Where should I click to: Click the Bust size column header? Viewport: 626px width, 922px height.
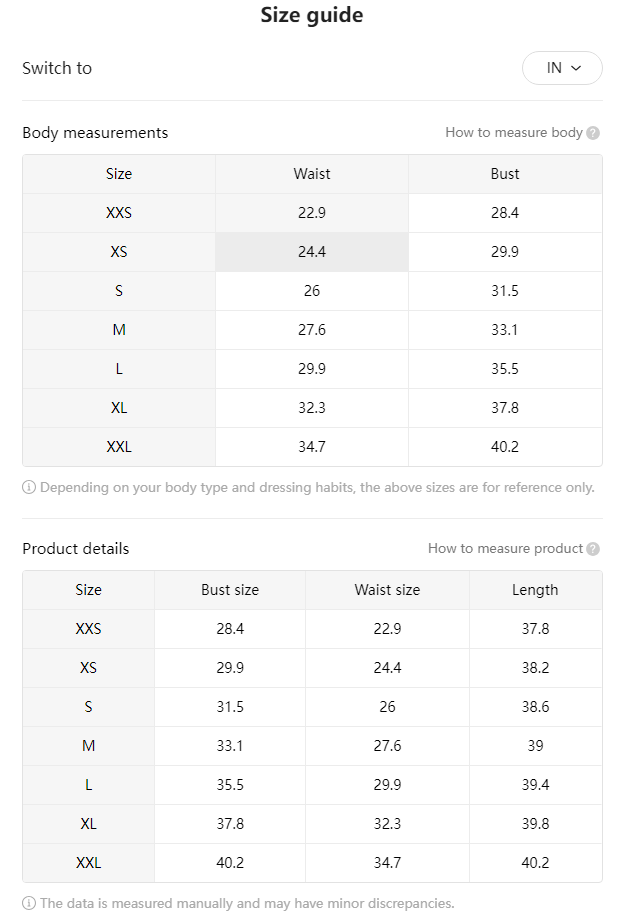[x=230, y=590]
